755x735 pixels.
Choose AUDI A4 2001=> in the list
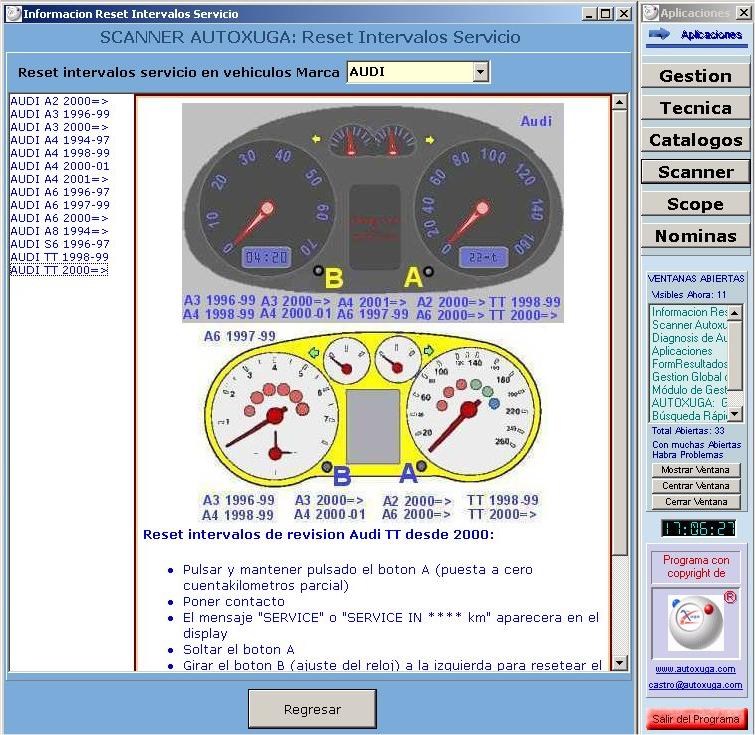pos(59,179)
